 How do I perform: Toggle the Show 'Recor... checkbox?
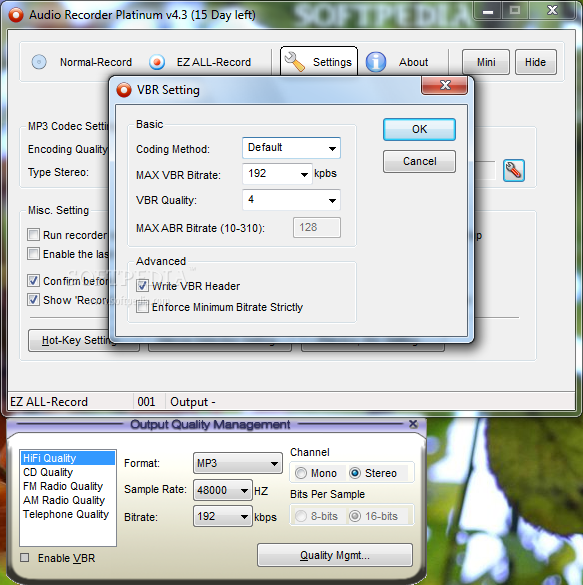coord(33,300)
